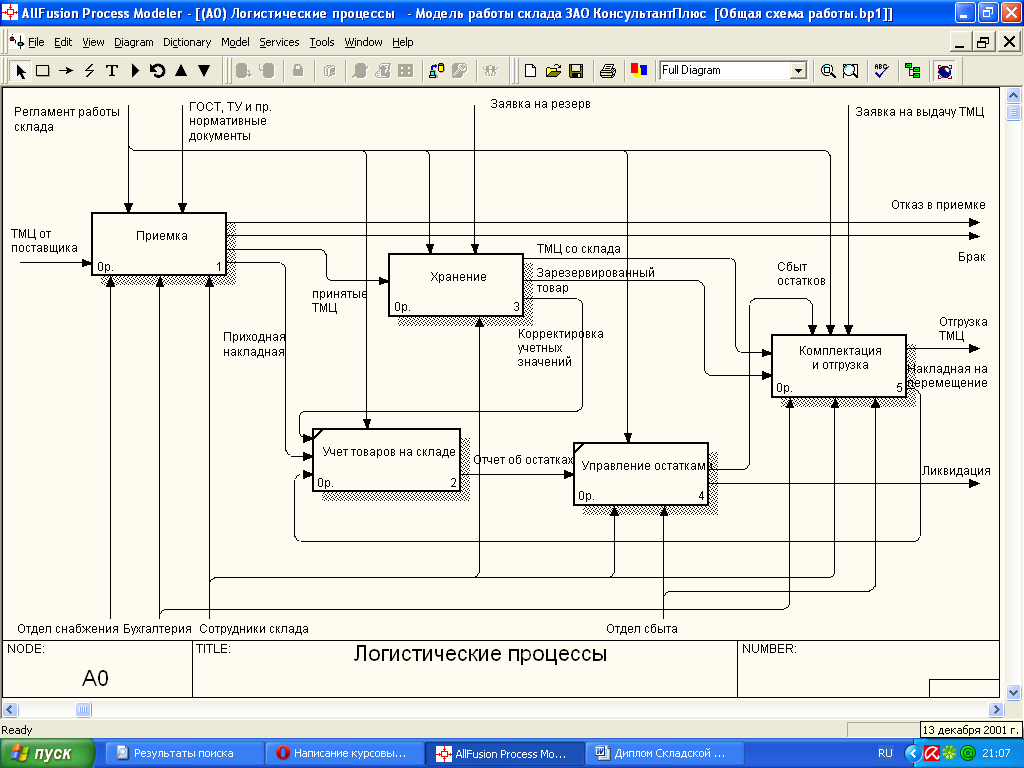Image resolution: width=1024 pixels, height=768 pixels.
Task: Select the Учет товаров на складе box
Action: (387, 460)
